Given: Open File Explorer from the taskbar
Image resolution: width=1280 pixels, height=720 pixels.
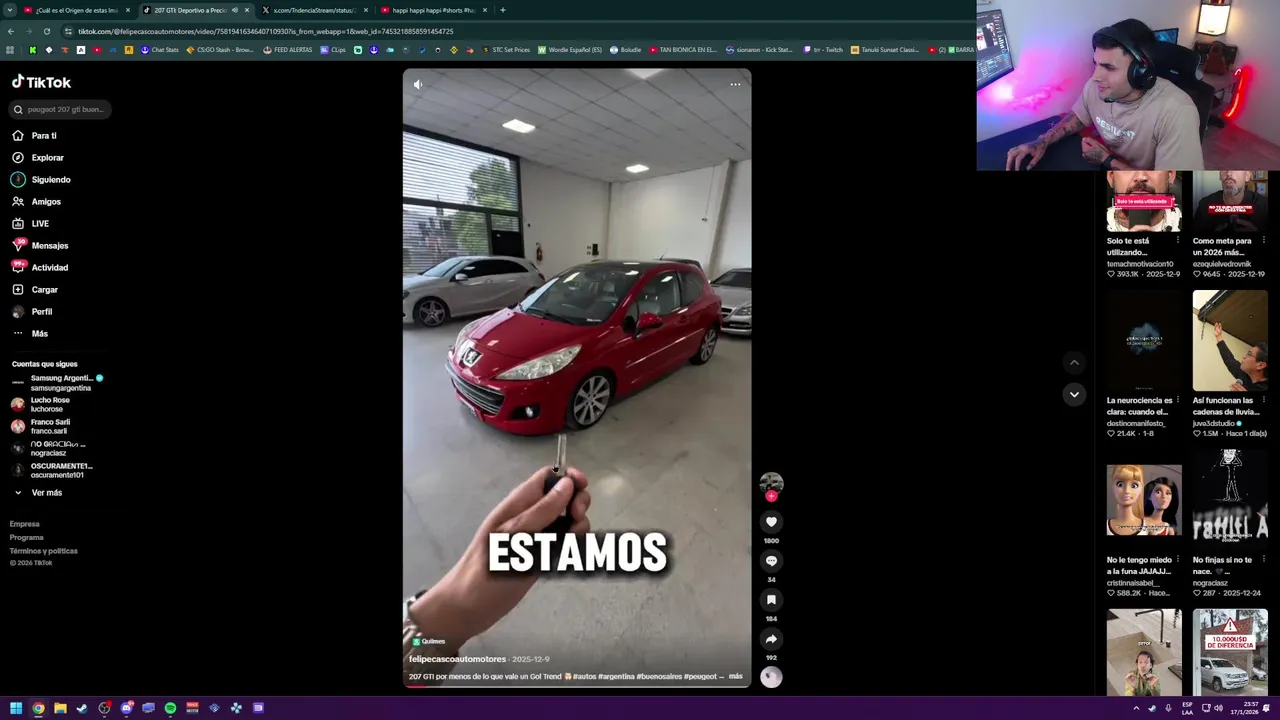Looking at the screenshot, I should (x=60, y=708).
